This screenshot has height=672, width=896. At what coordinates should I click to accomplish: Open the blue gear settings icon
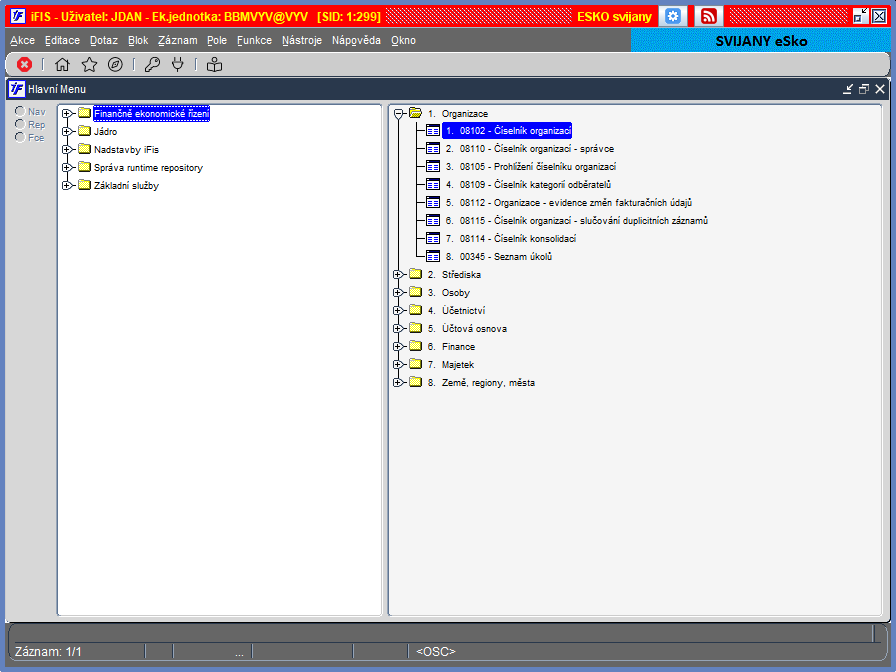pyautogui.click(x=673, y=16)
